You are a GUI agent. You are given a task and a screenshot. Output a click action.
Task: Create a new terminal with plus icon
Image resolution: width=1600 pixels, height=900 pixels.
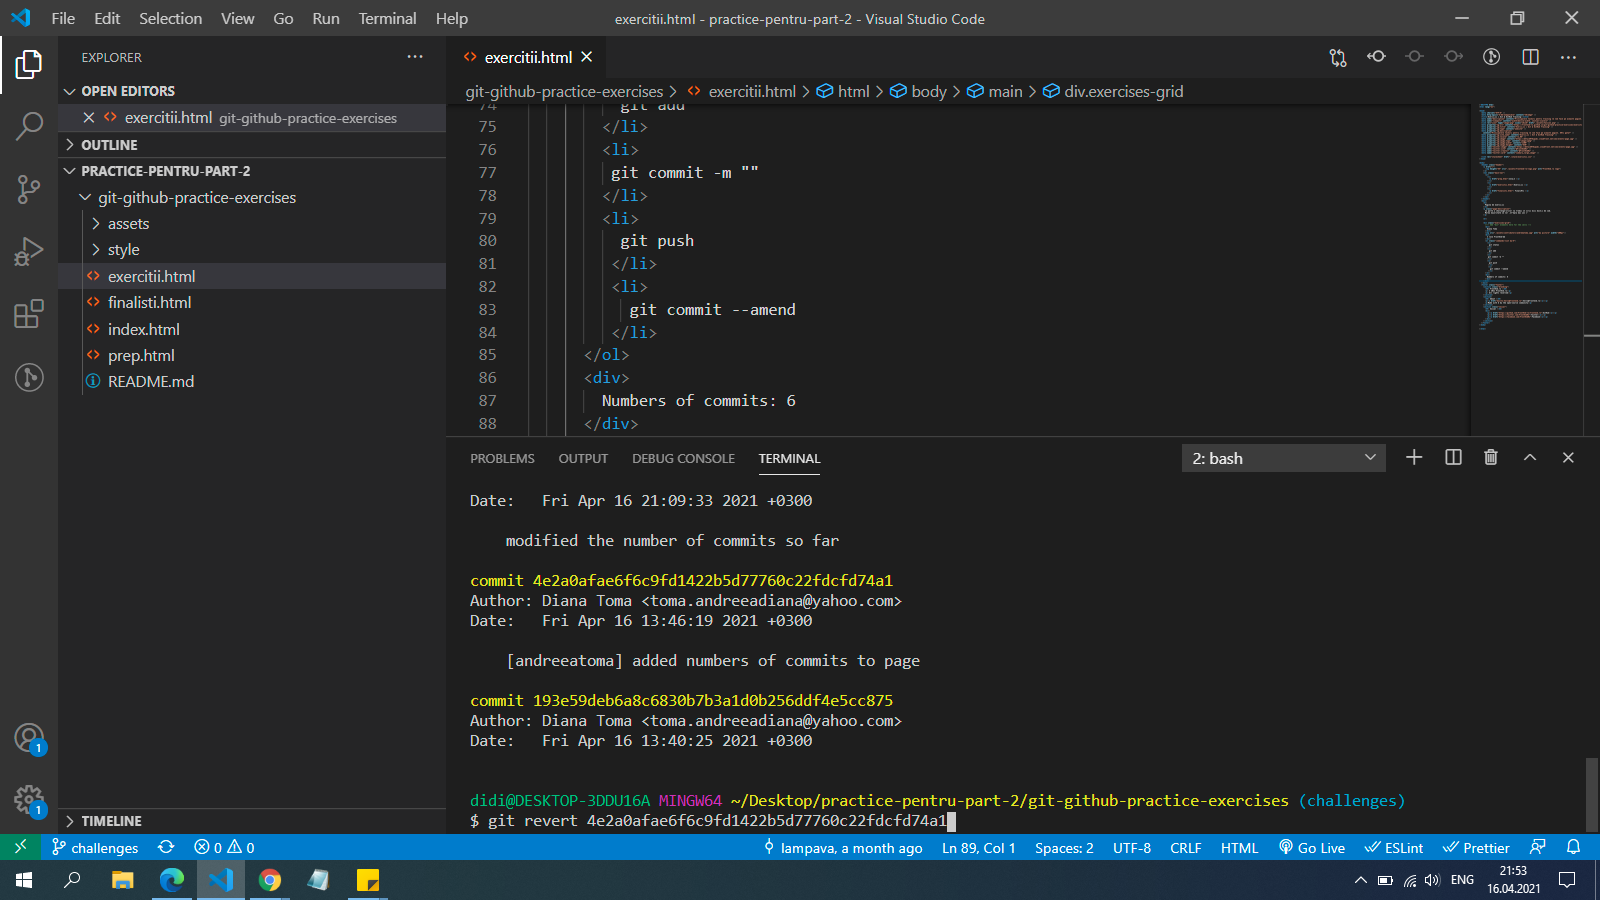[1414, 457]
